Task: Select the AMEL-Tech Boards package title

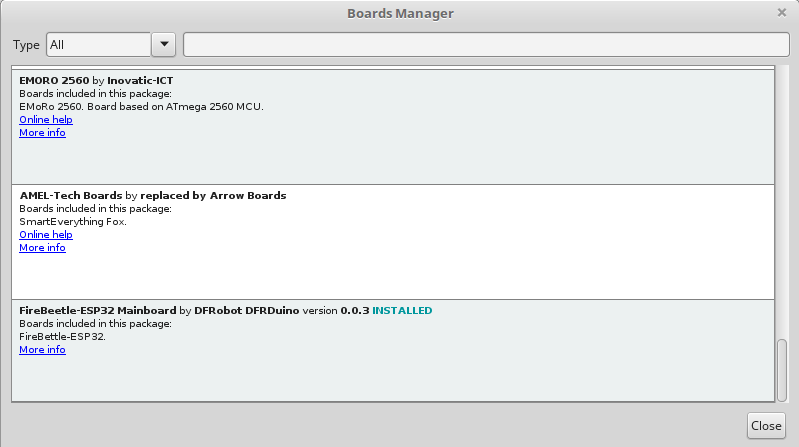Action: point(71,196)
